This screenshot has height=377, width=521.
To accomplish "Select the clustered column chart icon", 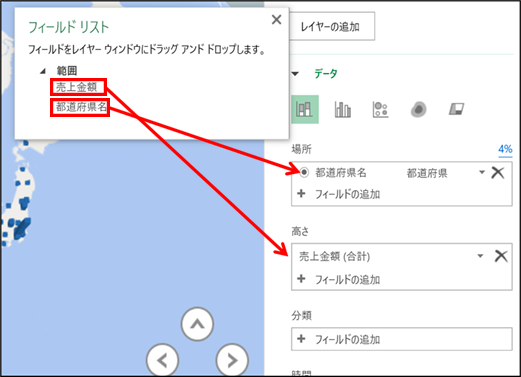I will (342, 109).
